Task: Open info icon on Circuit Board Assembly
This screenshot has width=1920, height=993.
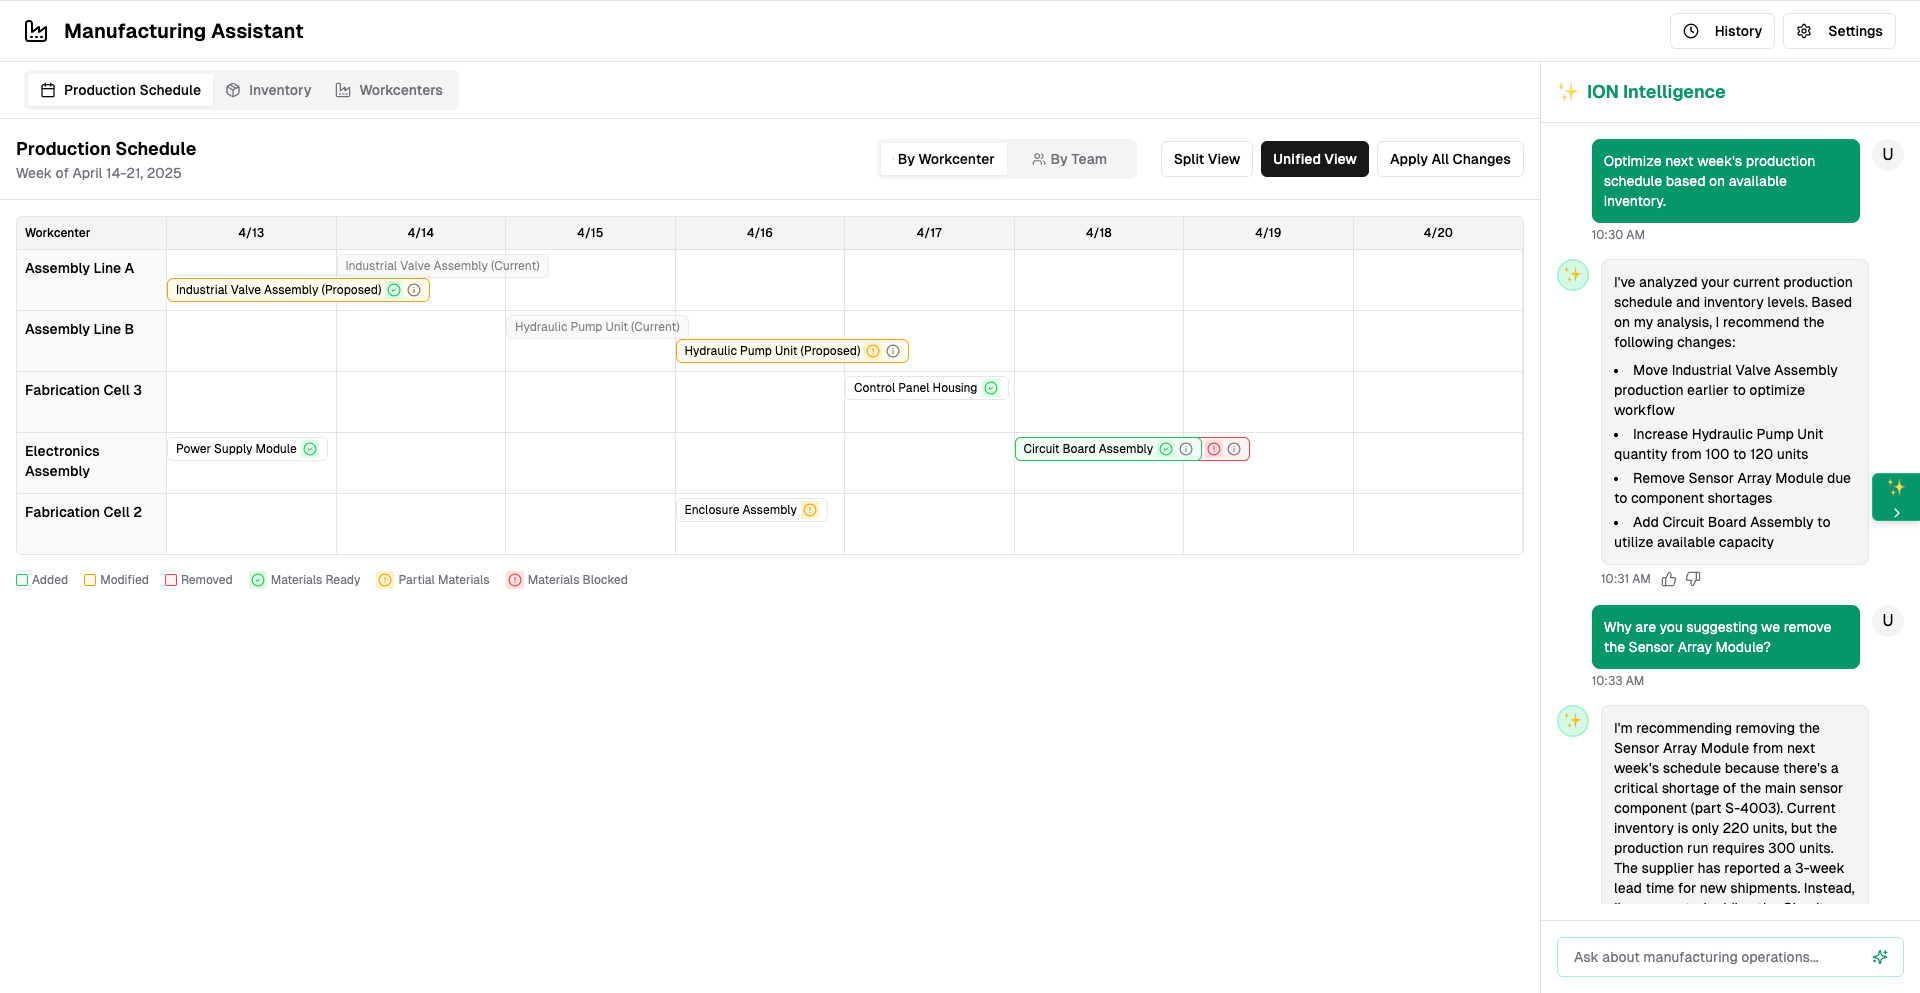Action: pyautogui.click(x=1186, y=449)
